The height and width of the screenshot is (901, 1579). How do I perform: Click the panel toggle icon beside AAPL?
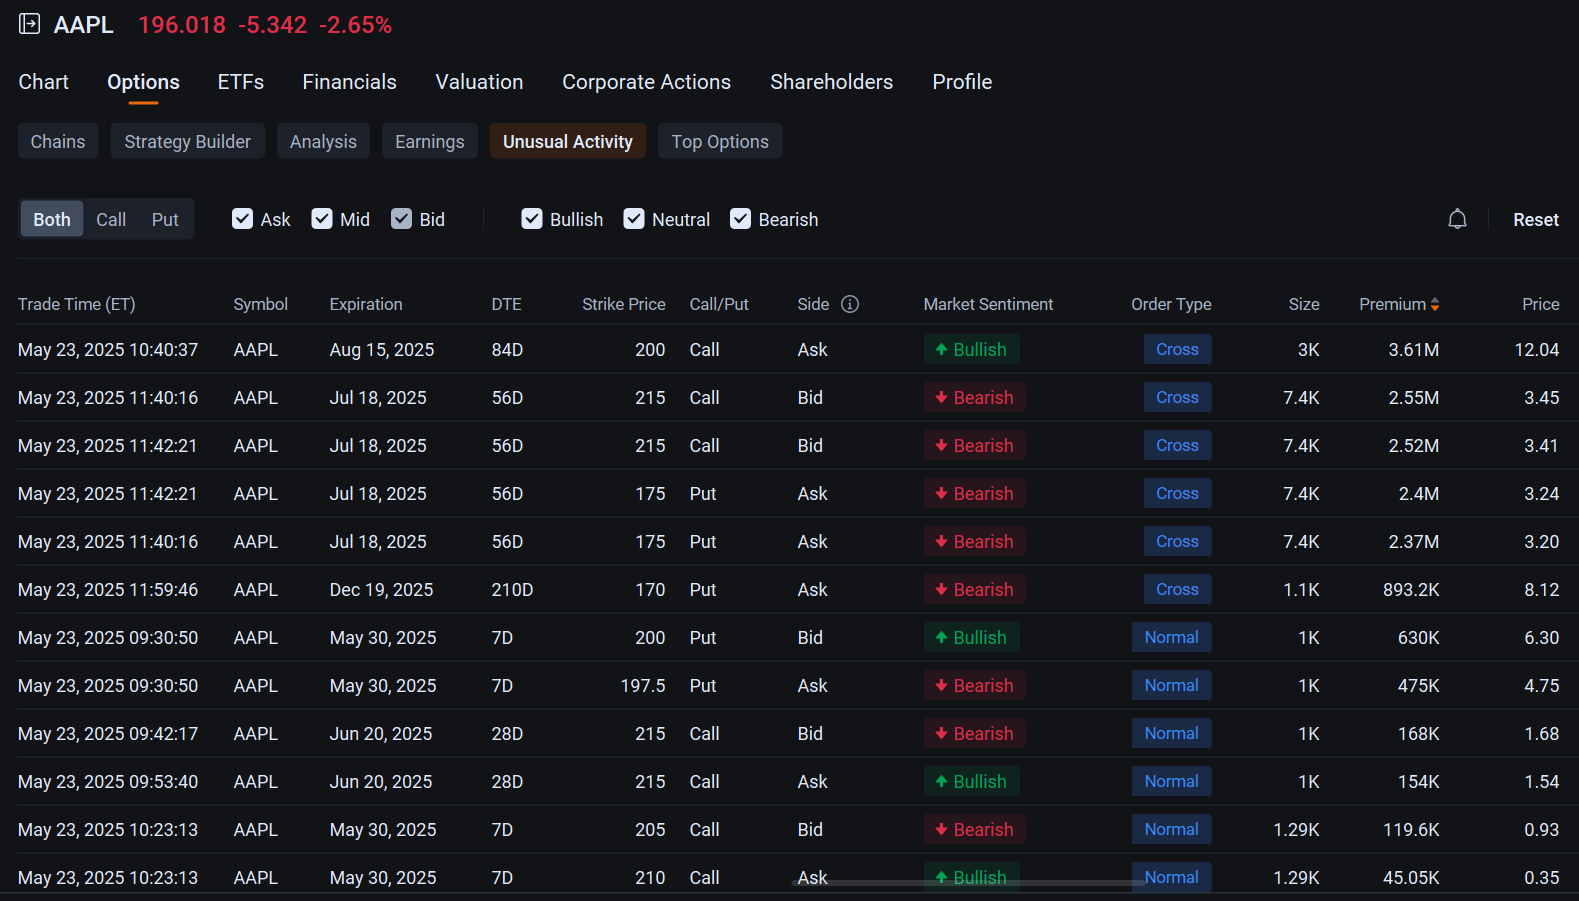tap(30, 24)
